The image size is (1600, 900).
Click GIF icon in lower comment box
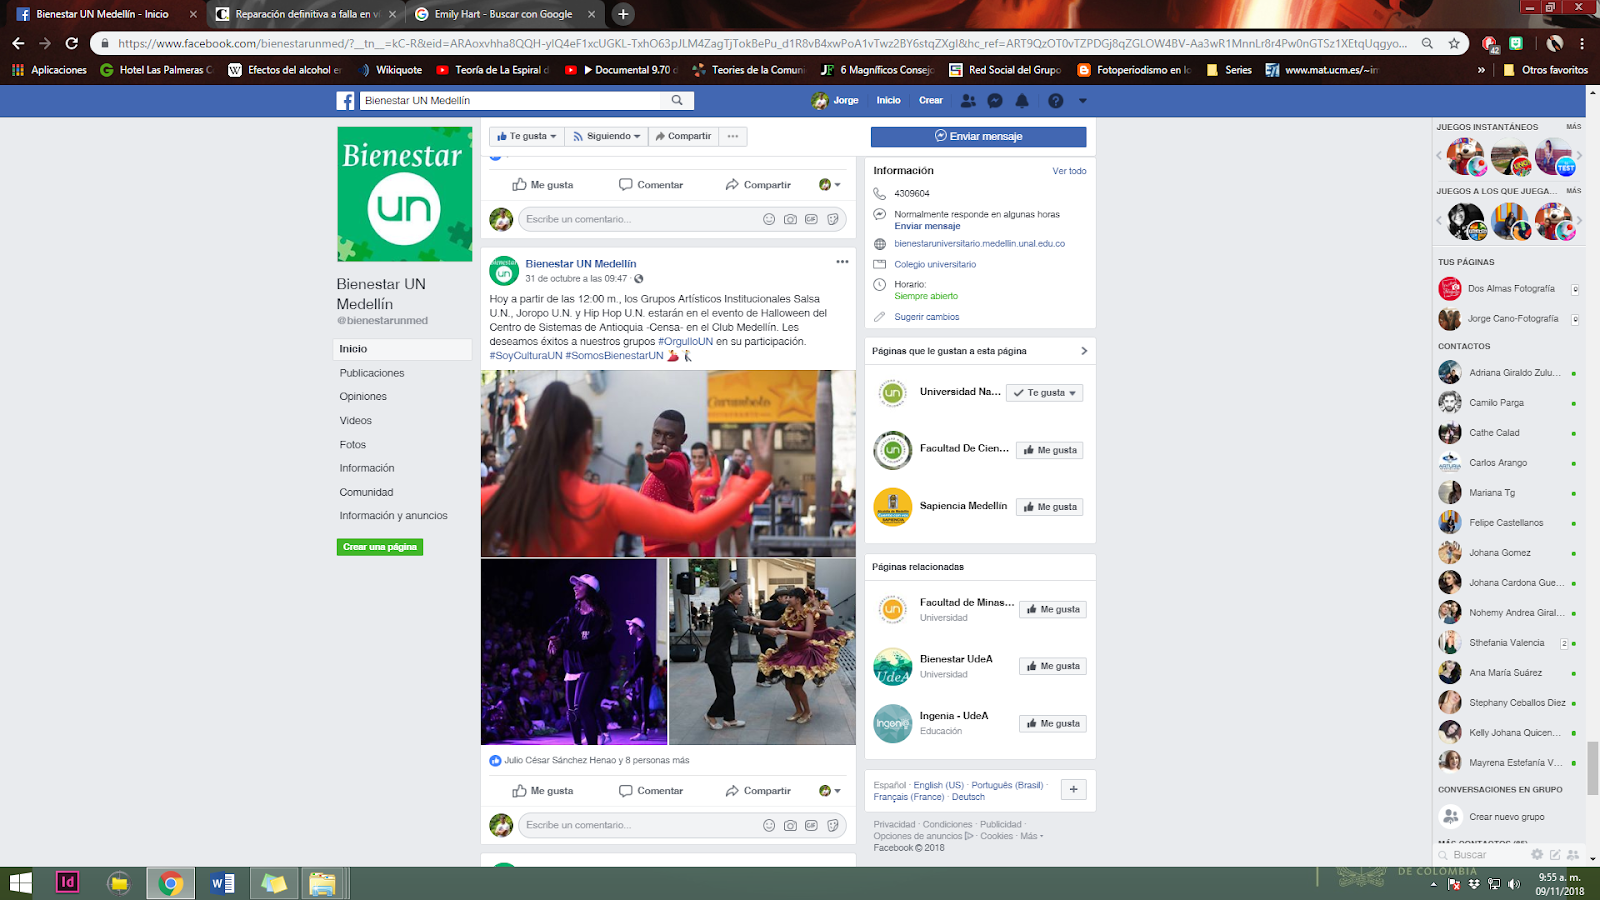tap(811, 825)
